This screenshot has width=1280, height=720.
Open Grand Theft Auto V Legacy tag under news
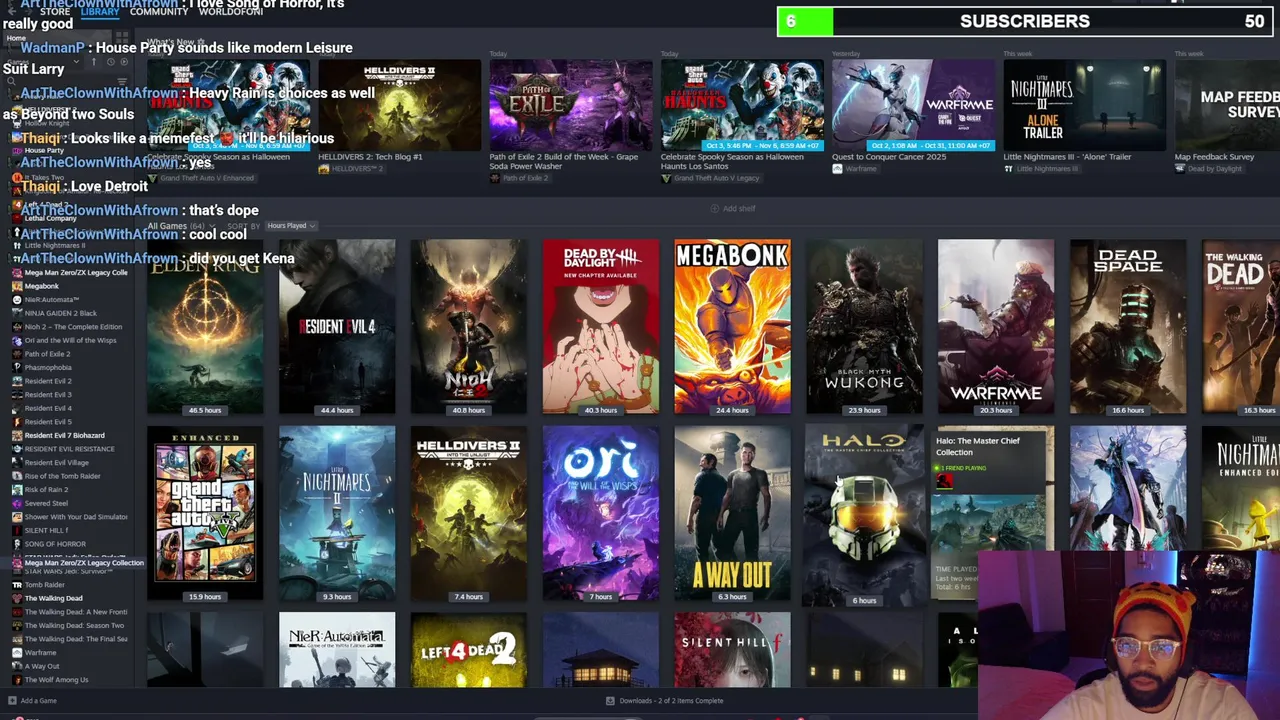(x=710, y=178)
